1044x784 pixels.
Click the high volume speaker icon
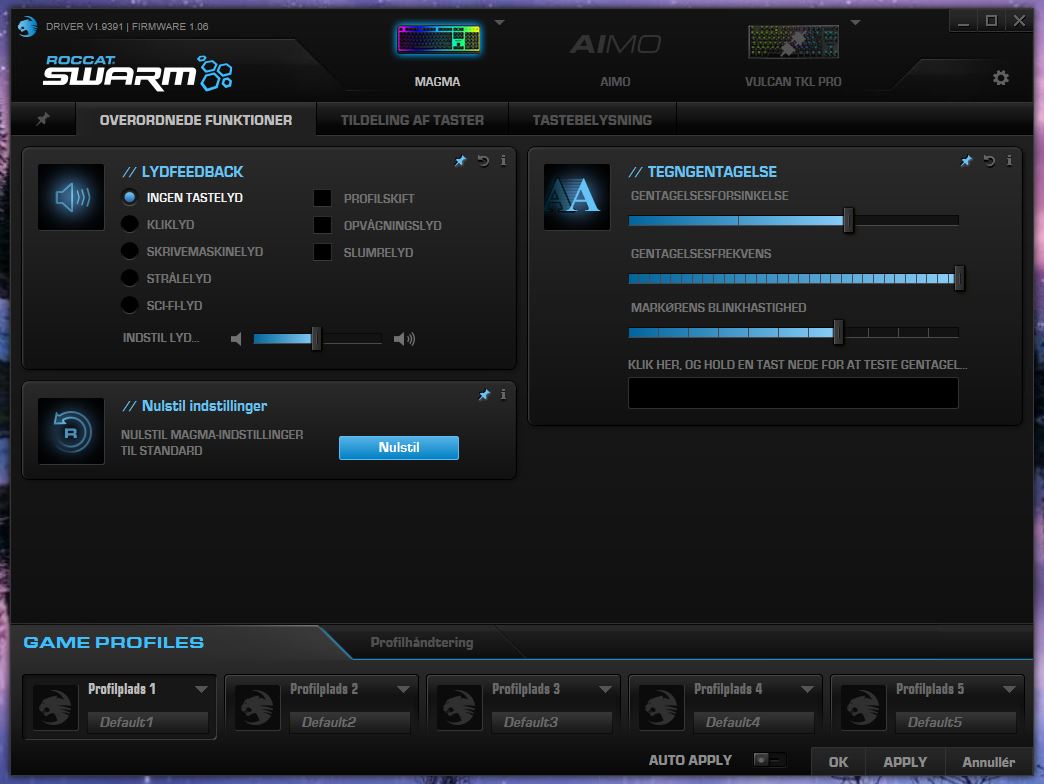click(x=404, y=339)
